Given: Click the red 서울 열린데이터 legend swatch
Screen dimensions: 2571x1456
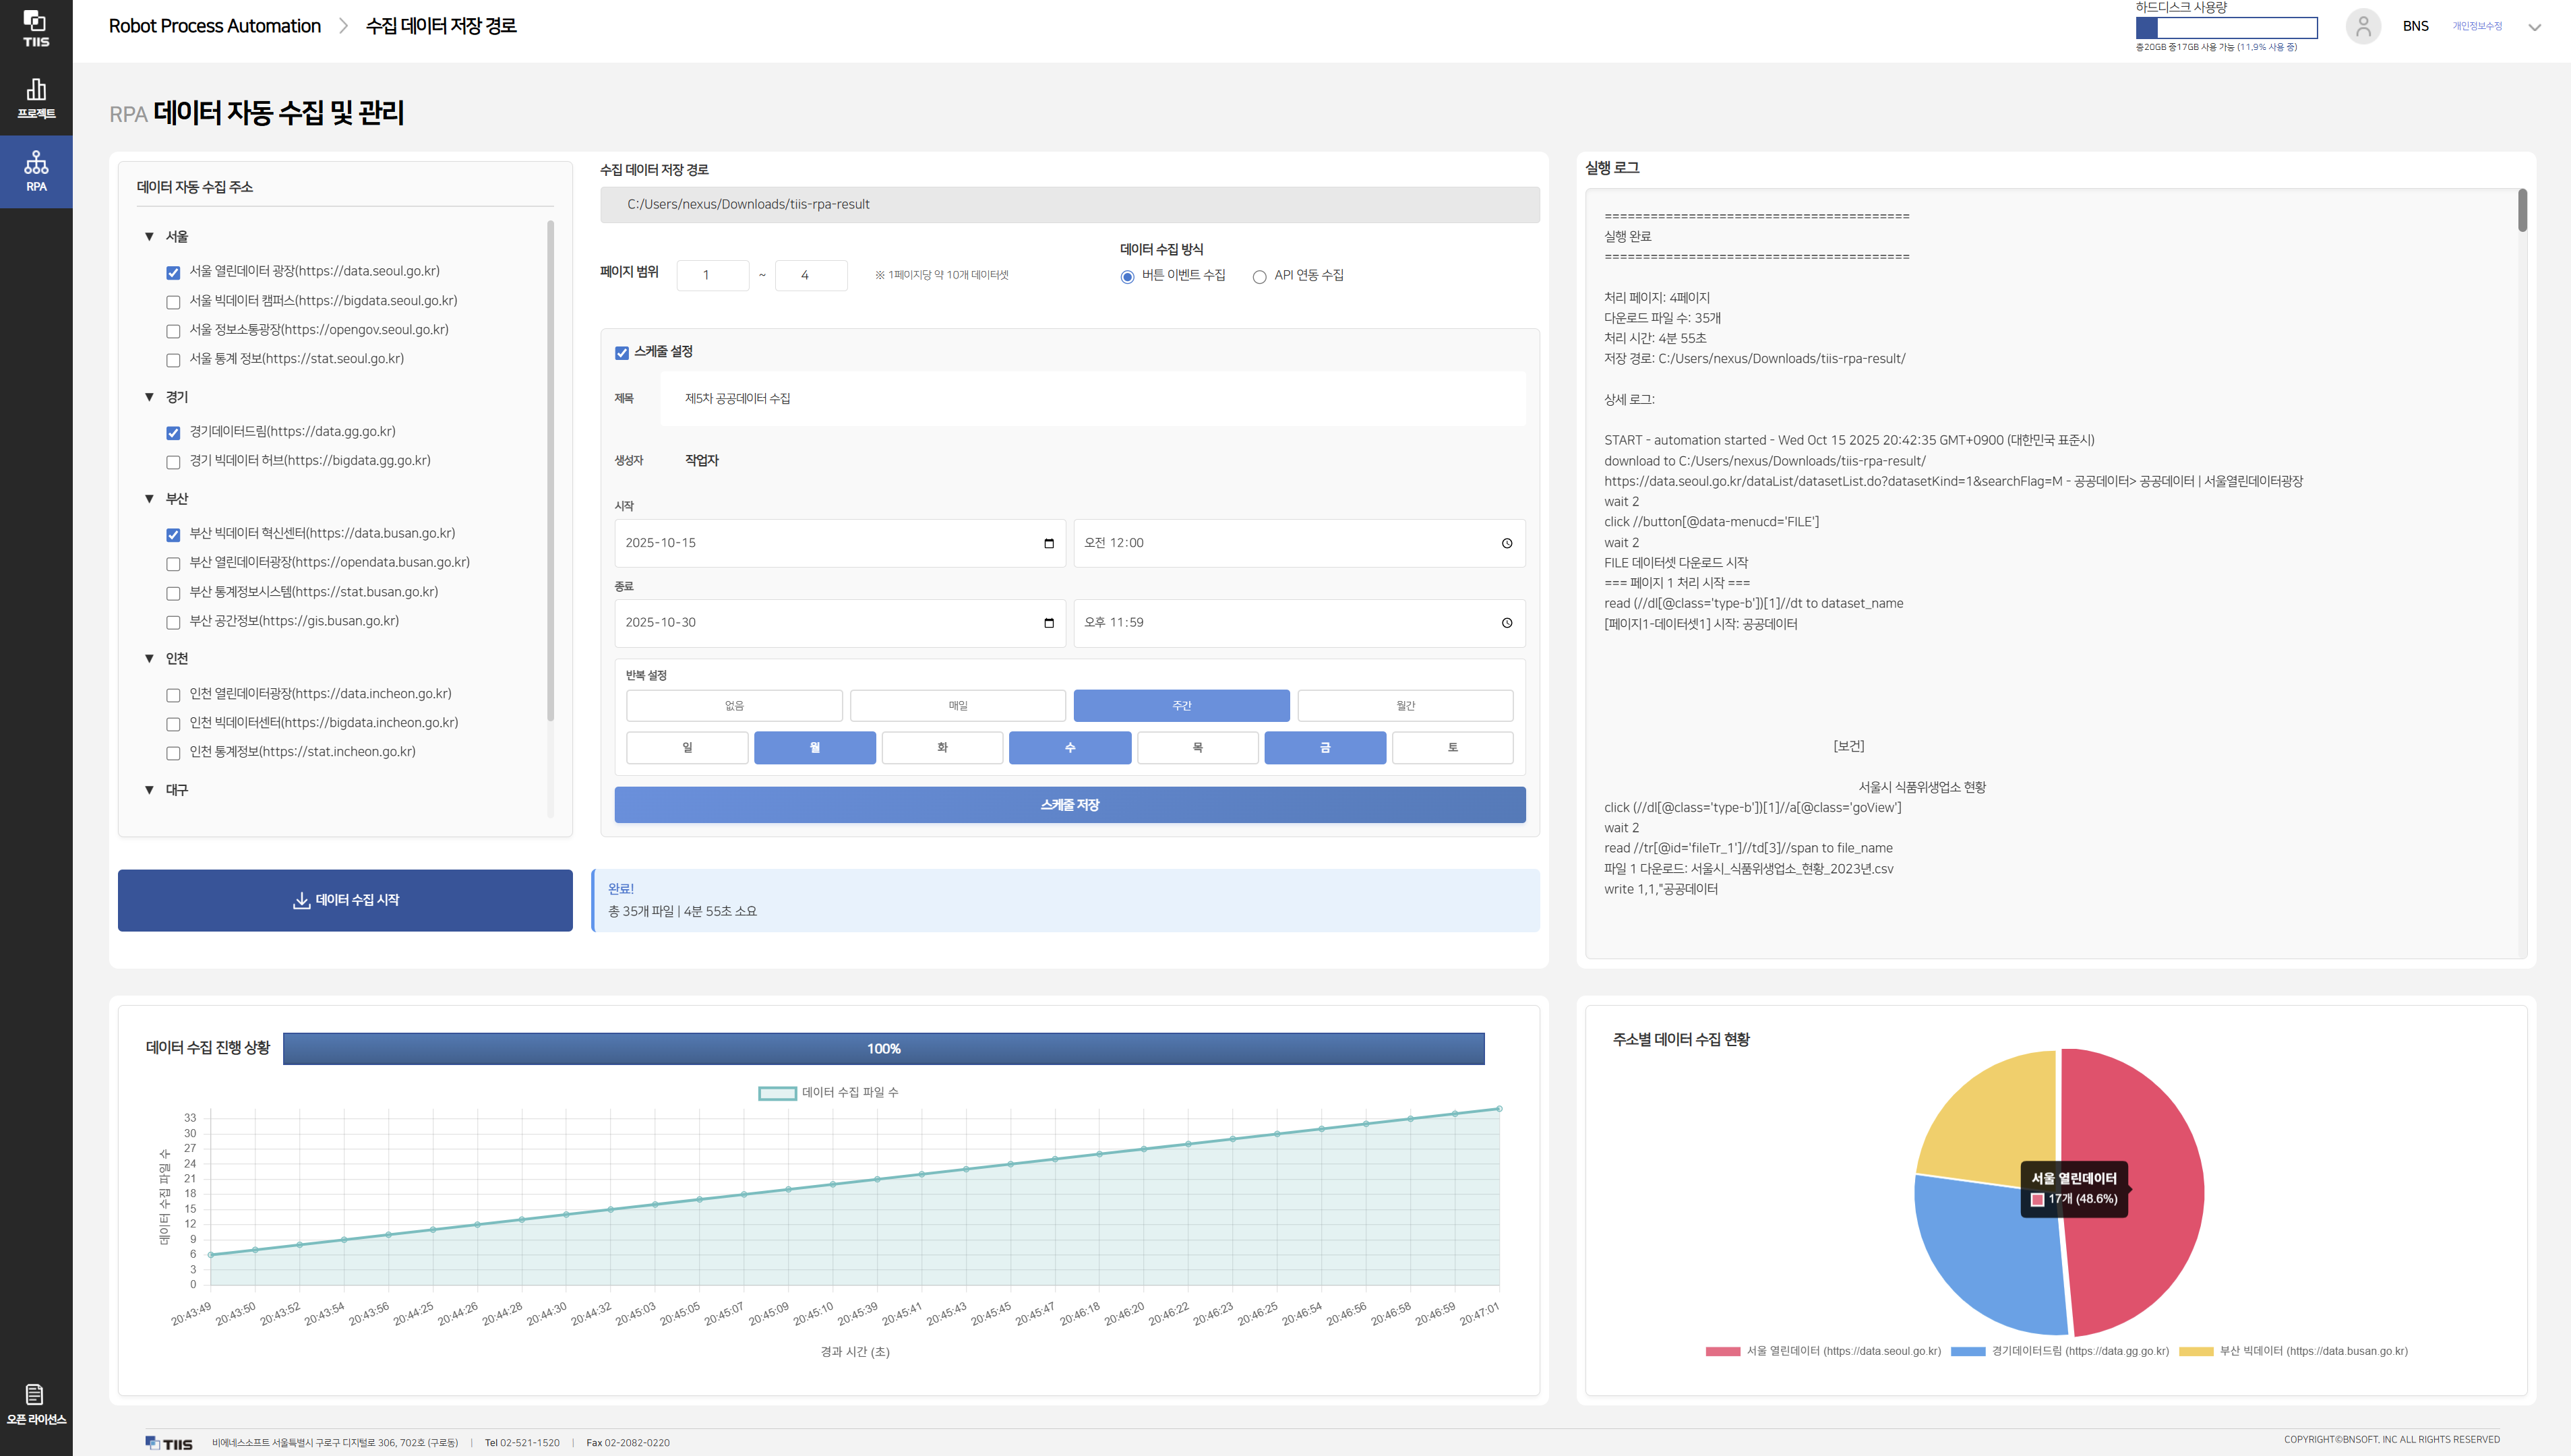Looking at the screenshot, I should tap(1722, 1351).
